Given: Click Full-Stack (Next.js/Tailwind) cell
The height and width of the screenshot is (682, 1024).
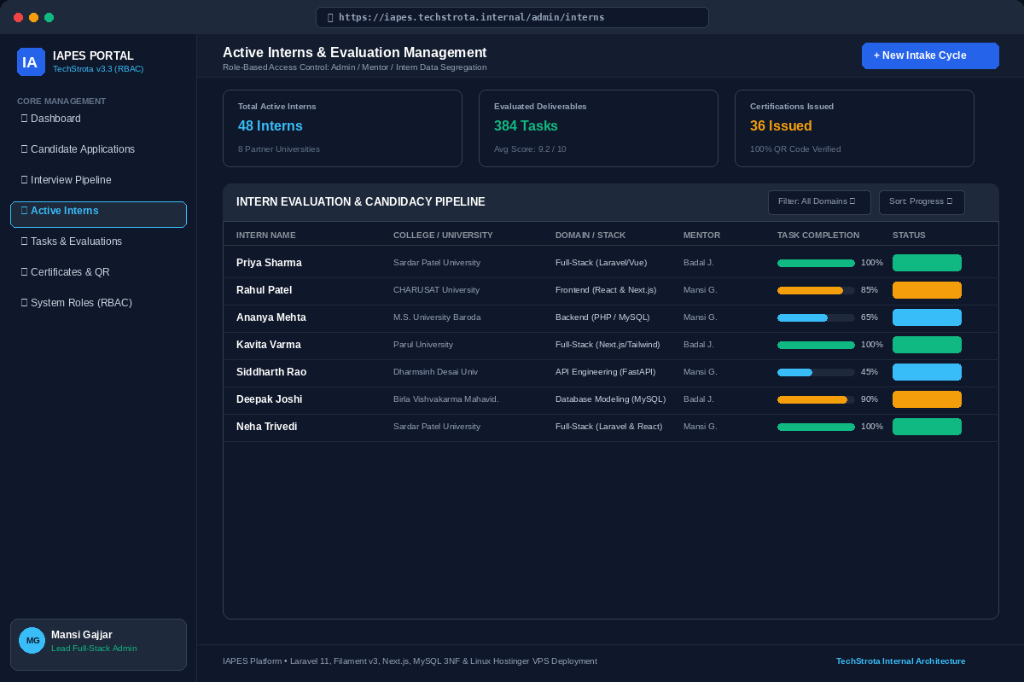Looking at the screenshot, I should click(607, 344).
